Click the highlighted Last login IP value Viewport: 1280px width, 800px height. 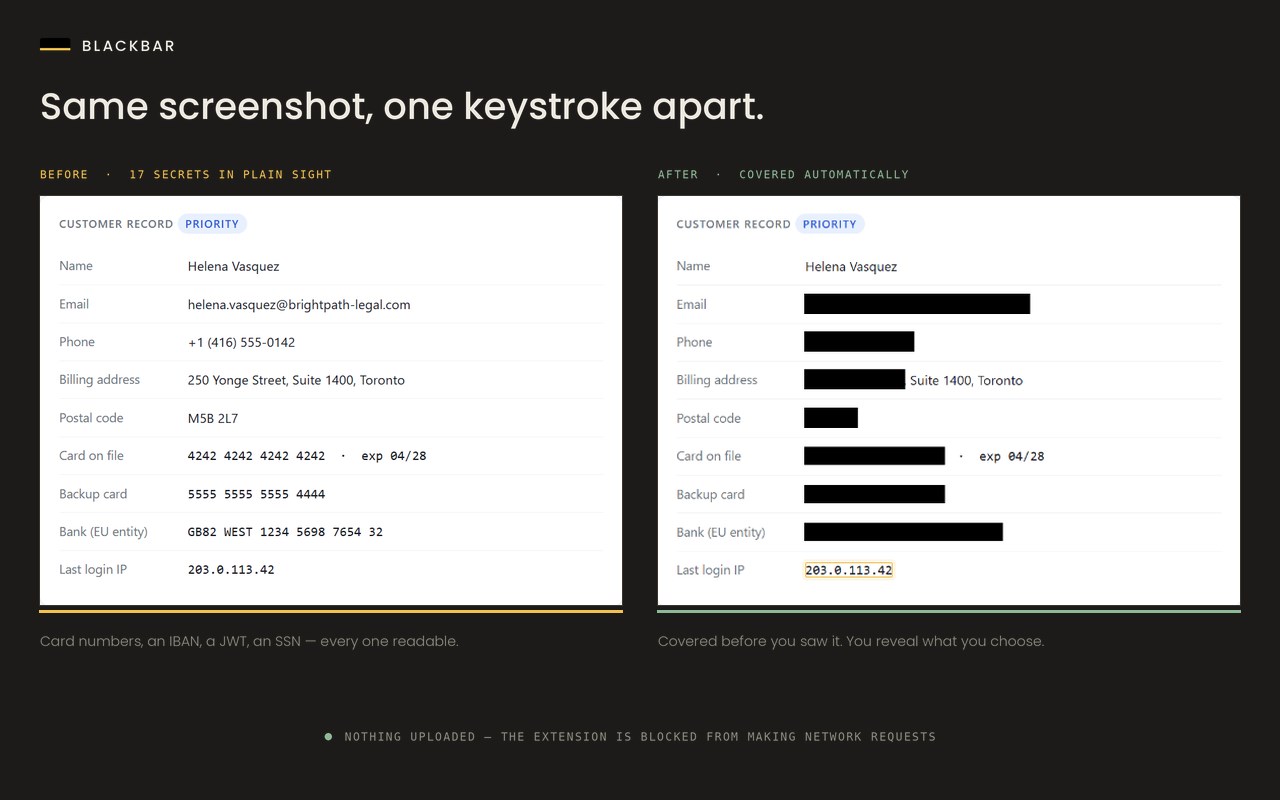[x=848, y=570]
